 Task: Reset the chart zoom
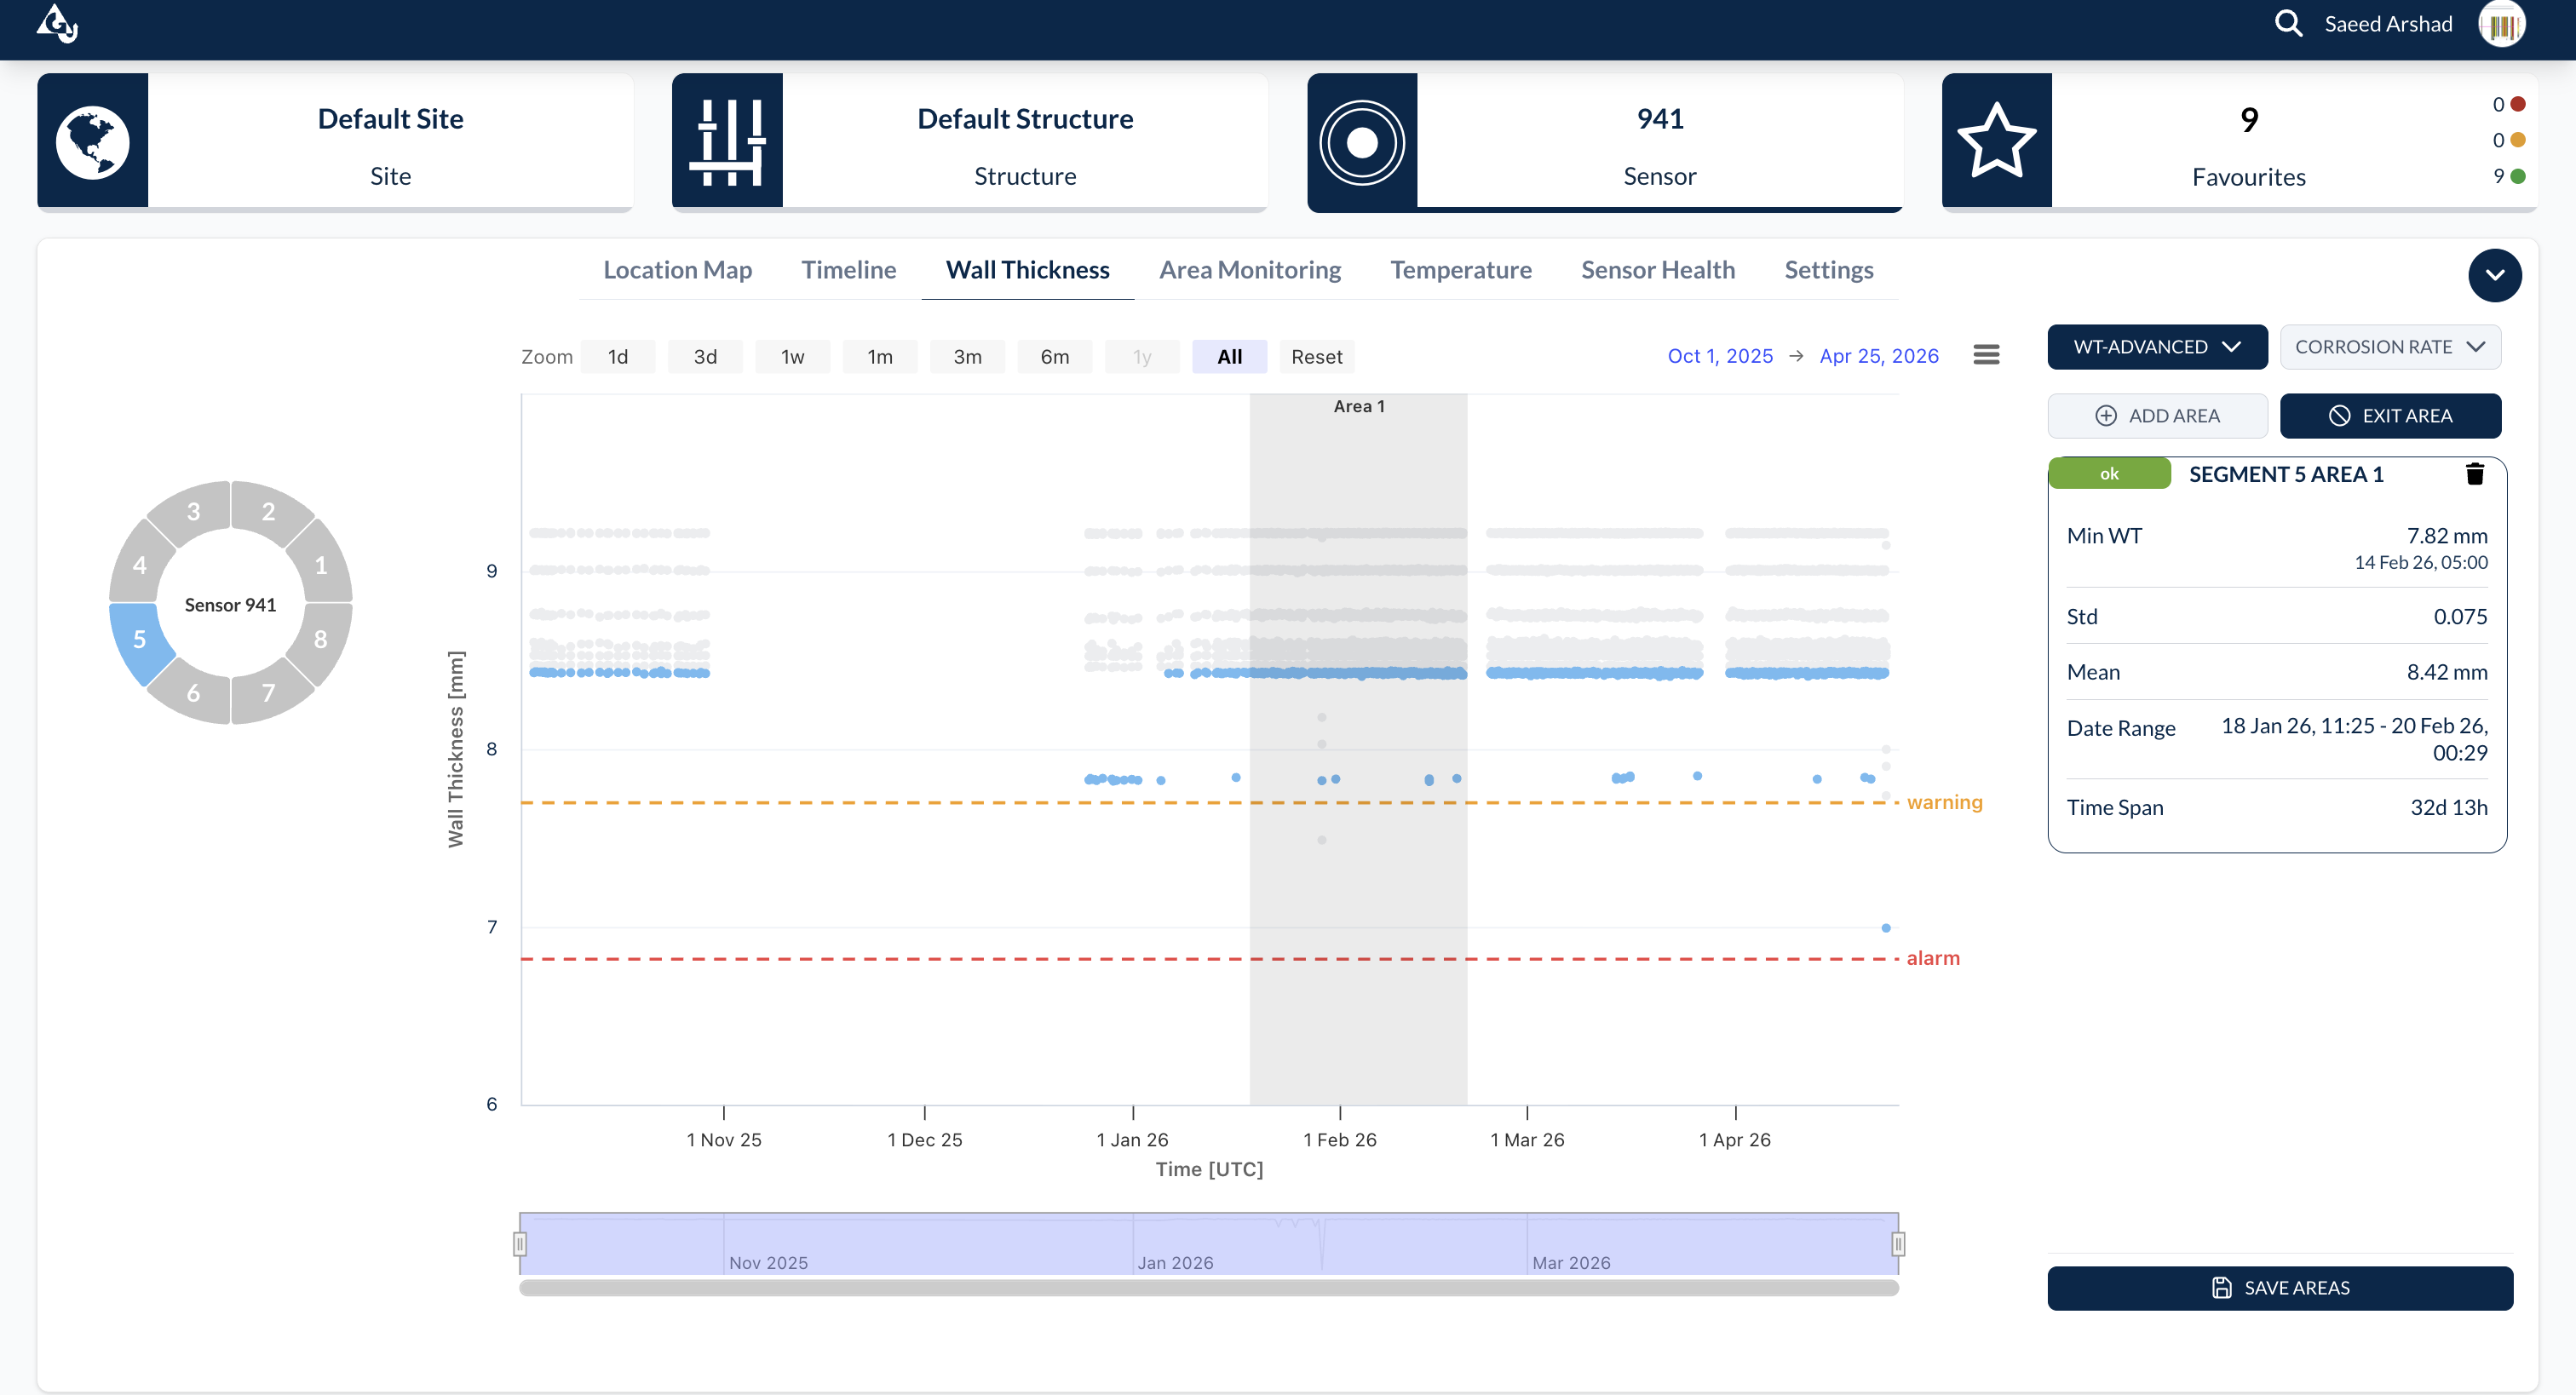click(x=1316, y=357)
